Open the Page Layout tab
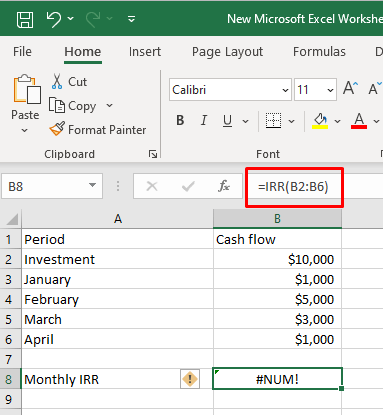The width and height of the screenshot is (383, 415). (x=227, y=52)
